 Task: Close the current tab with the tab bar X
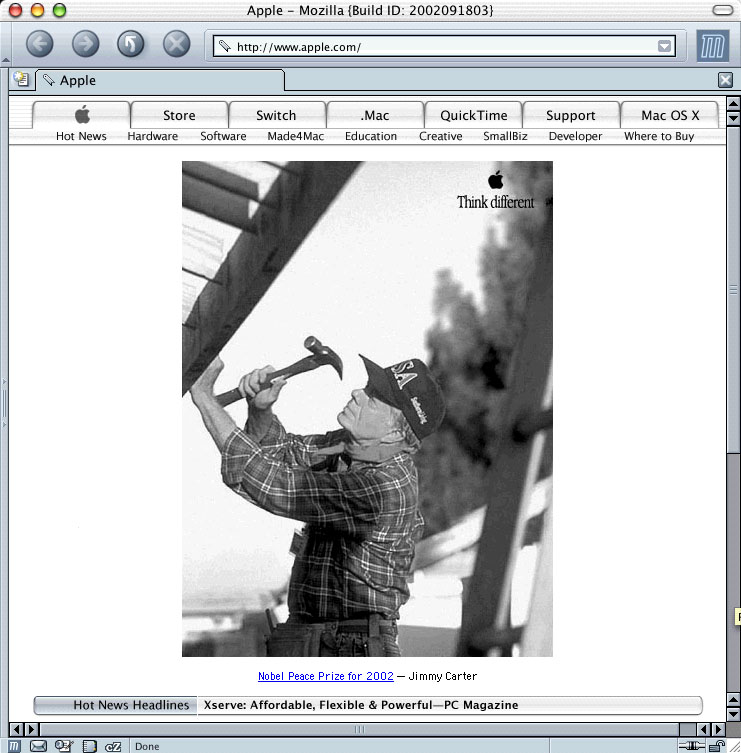point(725,80)
